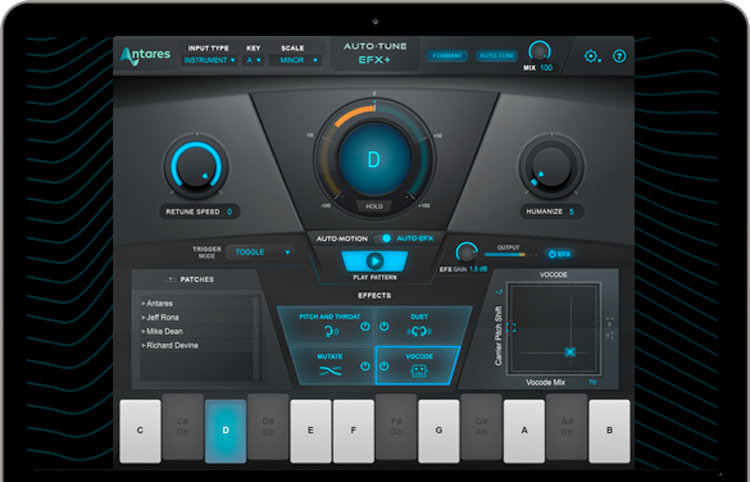Enable the Formant button
Screen dimensions: 750x482
[447, 56]
